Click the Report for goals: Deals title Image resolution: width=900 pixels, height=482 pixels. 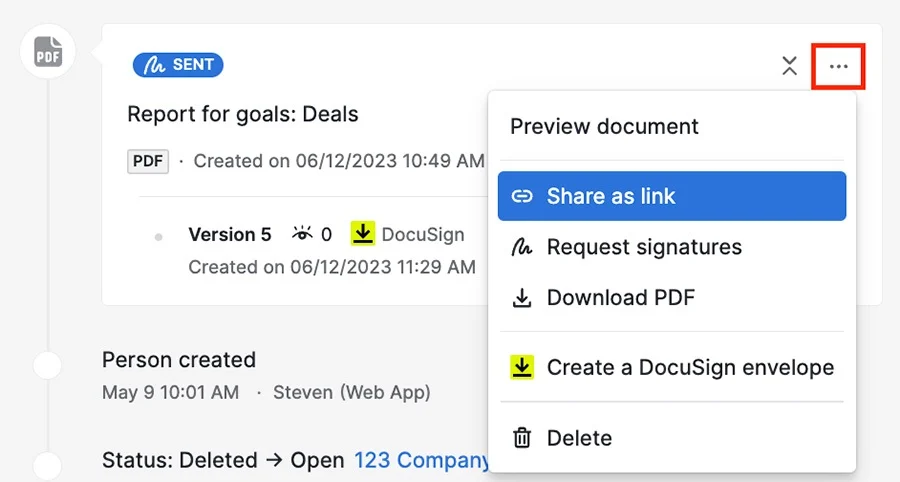pos(243,114)
